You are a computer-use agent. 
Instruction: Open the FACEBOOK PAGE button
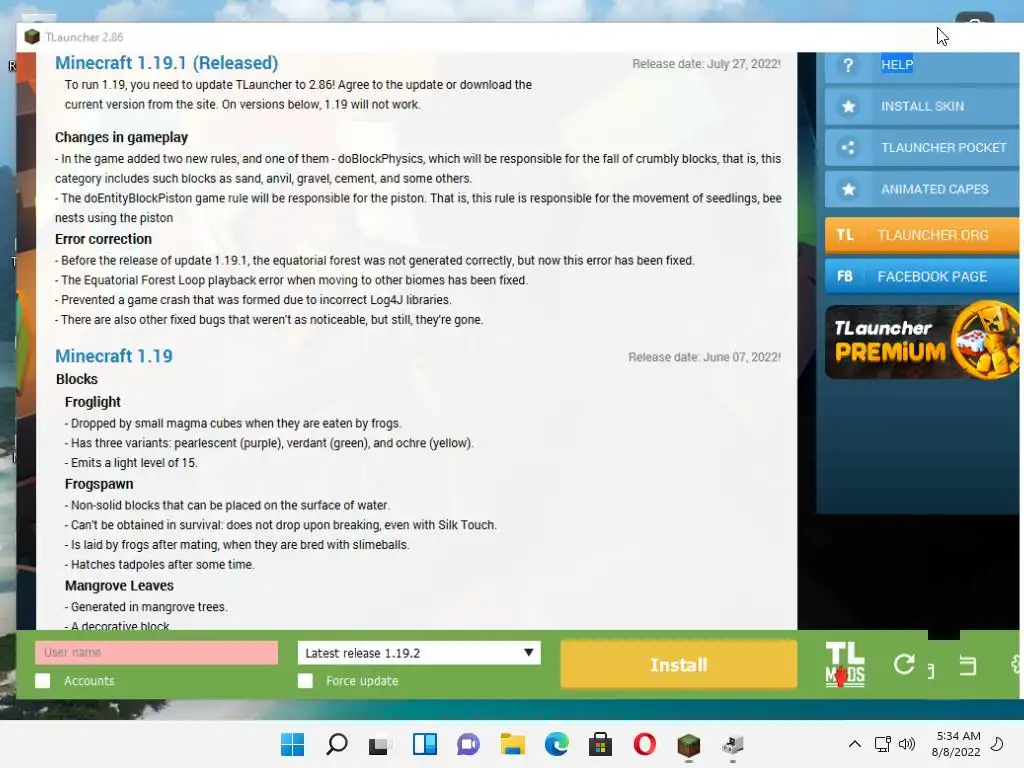921,276
